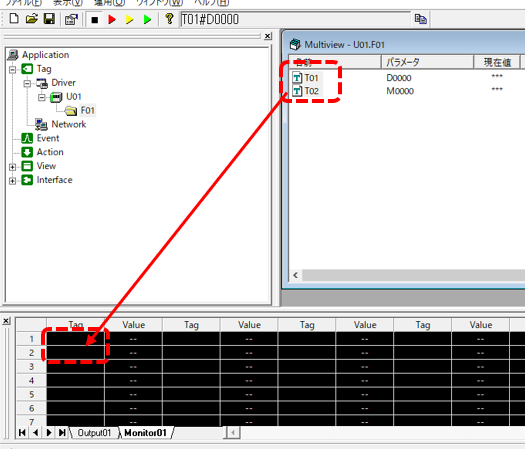Screen dimensions: 525x449
Task: Select the U01 unit node
Action: pos(74,96)
